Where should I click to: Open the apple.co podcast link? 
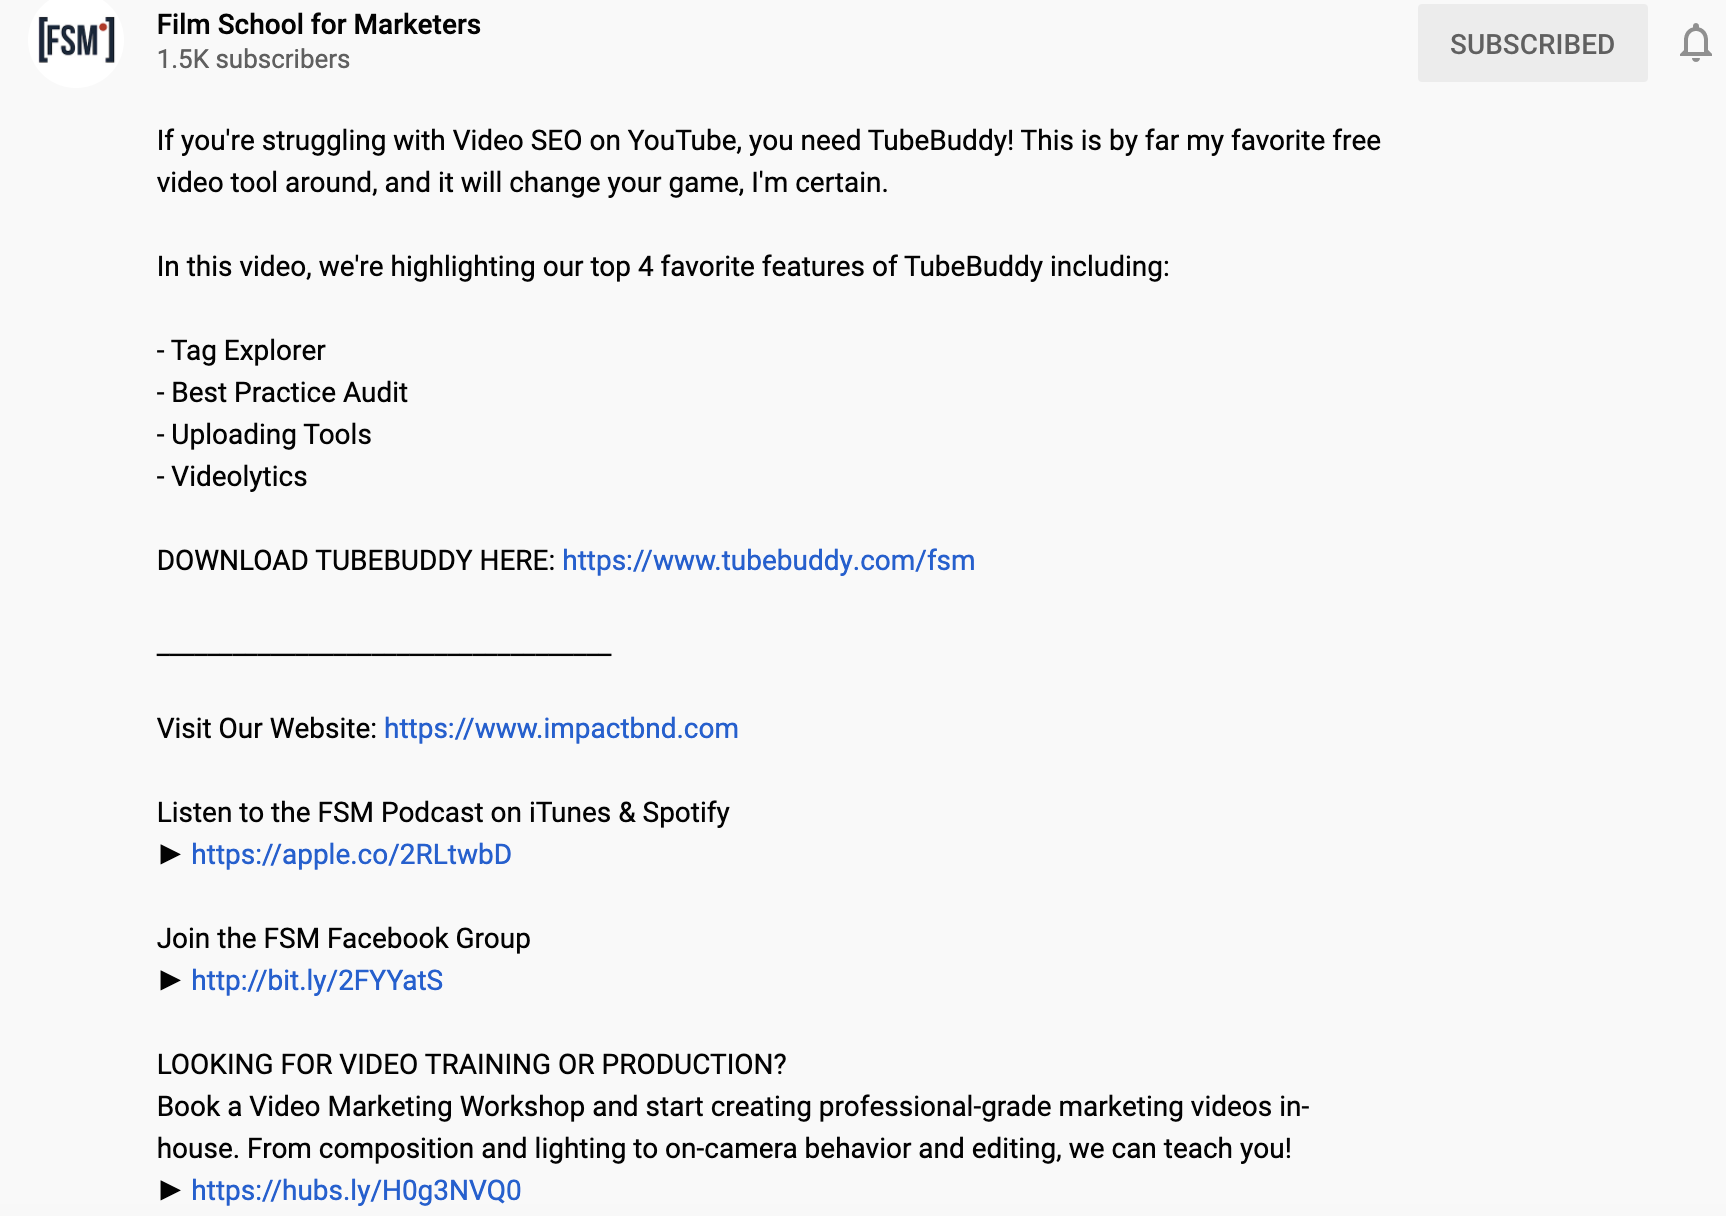[351, 854]
